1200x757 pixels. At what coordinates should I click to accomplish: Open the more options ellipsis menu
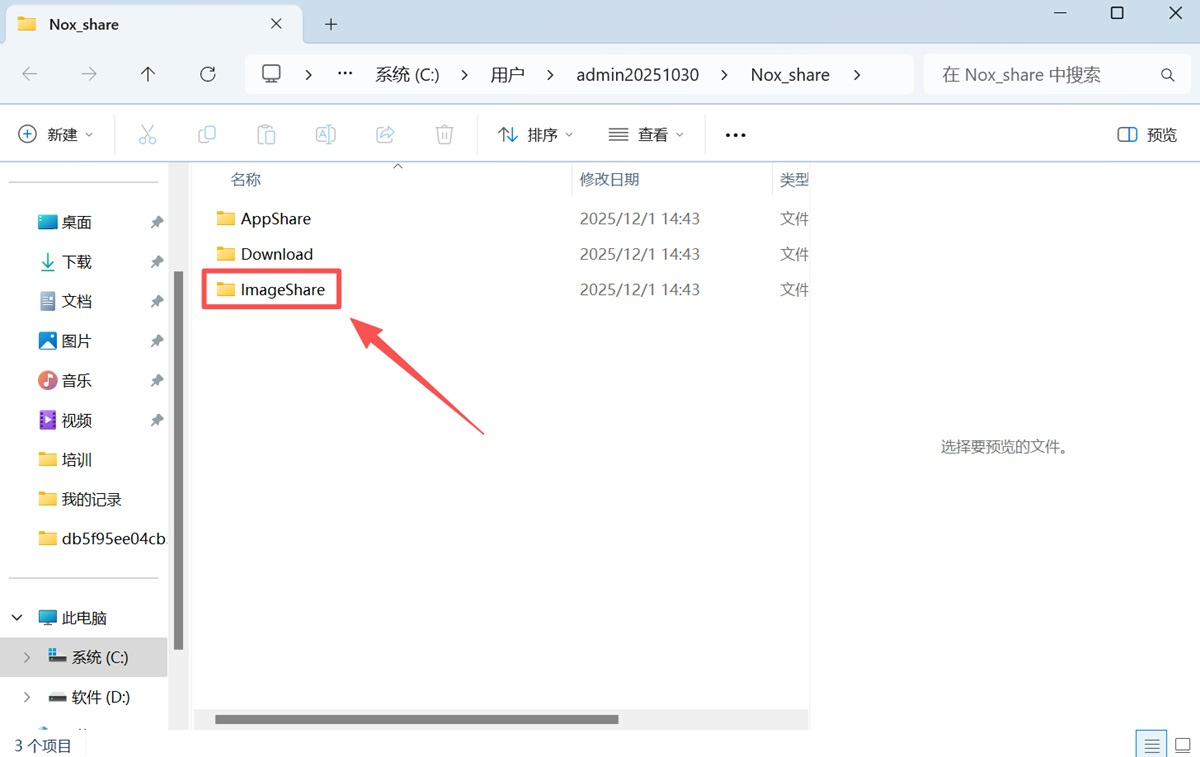735,134
